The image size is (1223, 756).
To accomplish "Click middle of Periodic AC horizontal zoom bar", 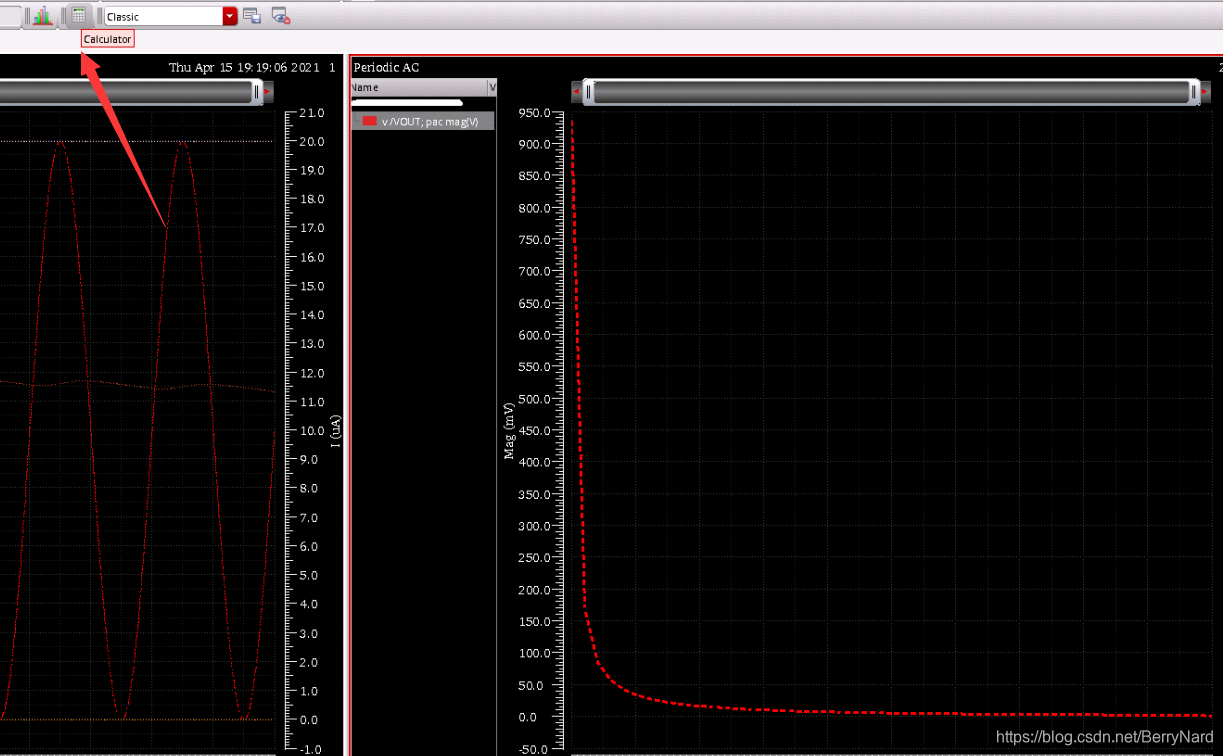I will pyautogui.click(x=890, y=92).
